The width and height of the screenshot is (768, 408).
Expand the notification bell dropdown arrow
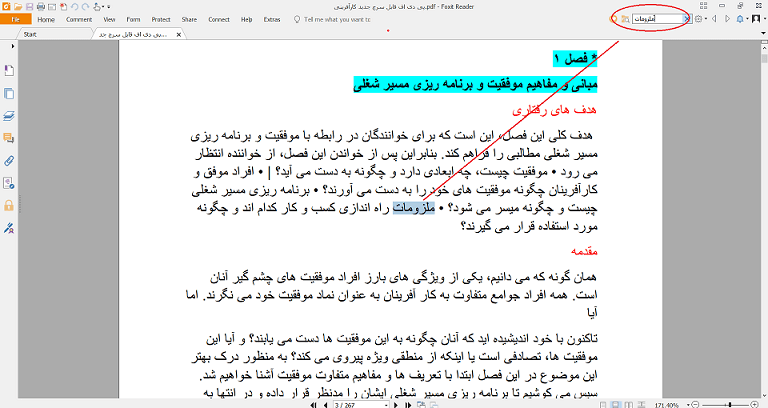click(x=747, y=19)
